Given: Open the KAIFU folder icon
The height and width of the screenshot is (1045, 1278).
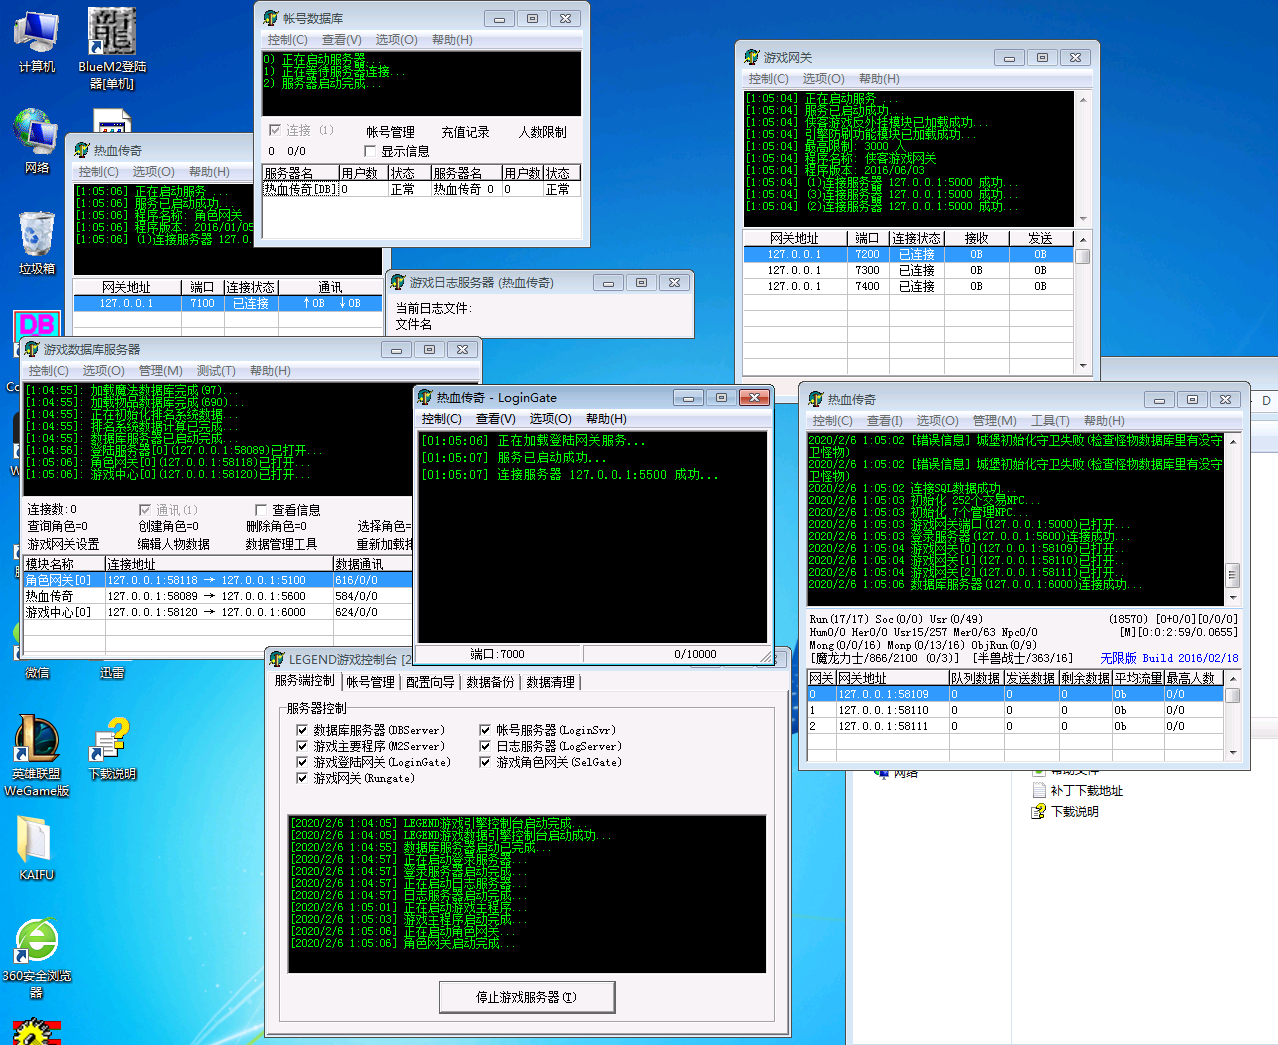Looking at the screenshot, I should [x=37, y=848].
